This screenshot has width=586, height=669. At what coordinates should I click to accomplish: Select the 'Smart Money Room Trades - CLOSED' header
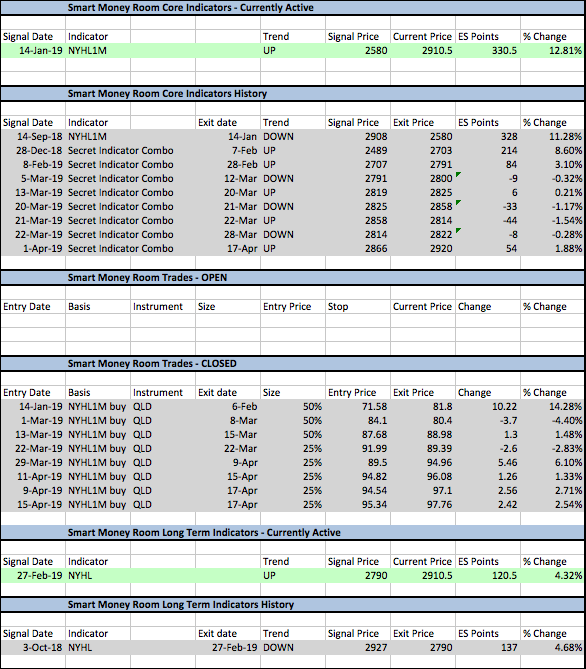point(152,364)
